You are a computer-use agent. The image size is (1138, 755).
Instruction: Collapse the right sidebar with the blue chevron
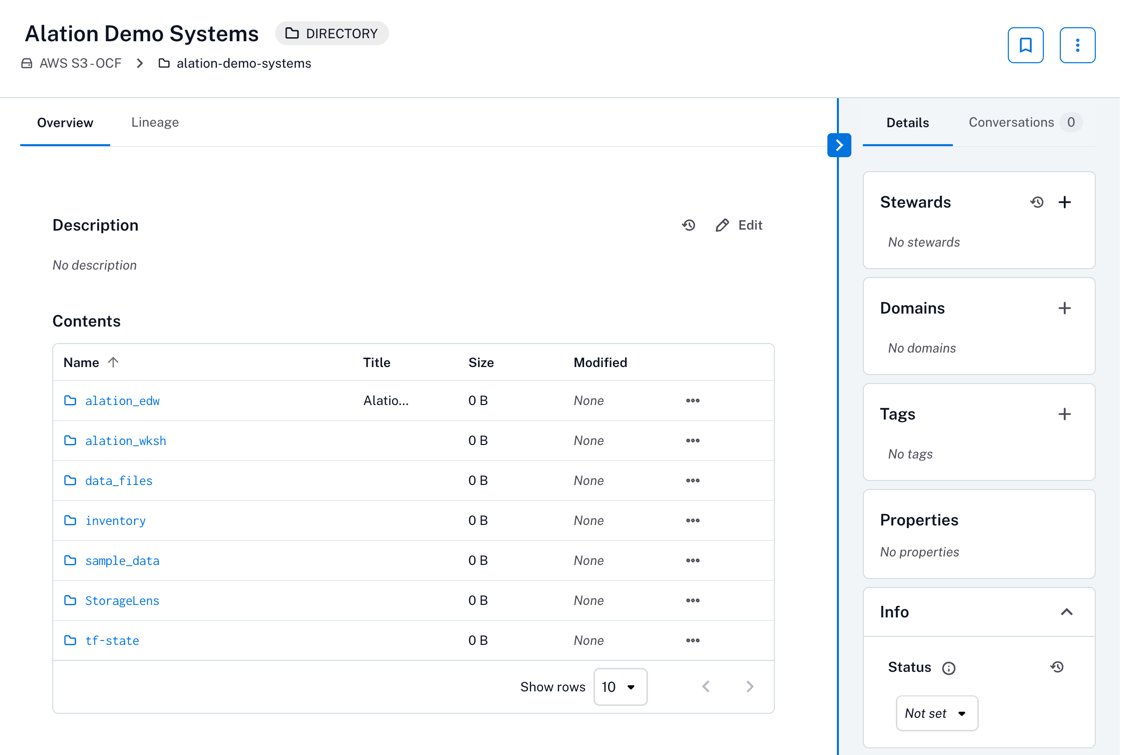[x=839, y=145]
